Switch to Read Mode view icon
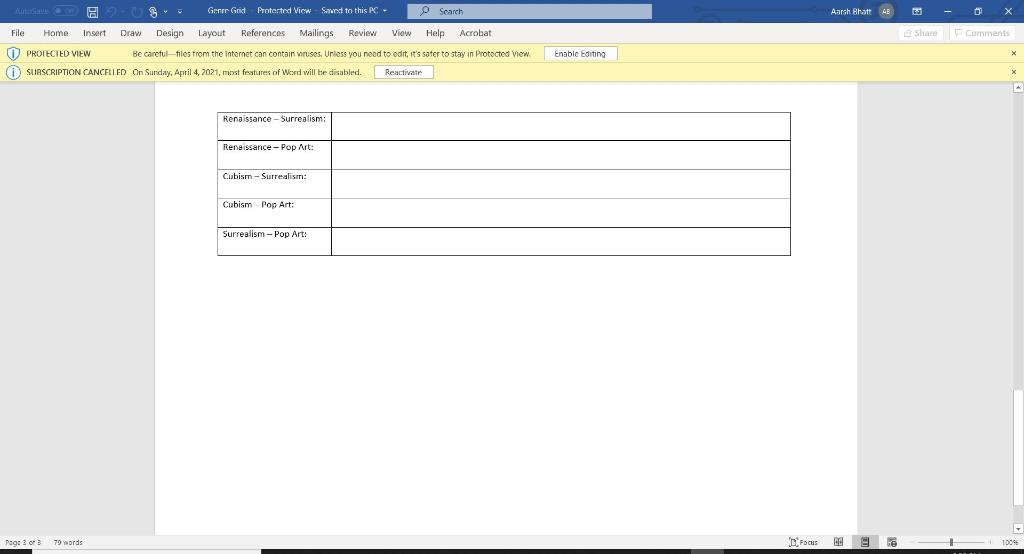Screen dimensions: 1024x554 [839, 542]
